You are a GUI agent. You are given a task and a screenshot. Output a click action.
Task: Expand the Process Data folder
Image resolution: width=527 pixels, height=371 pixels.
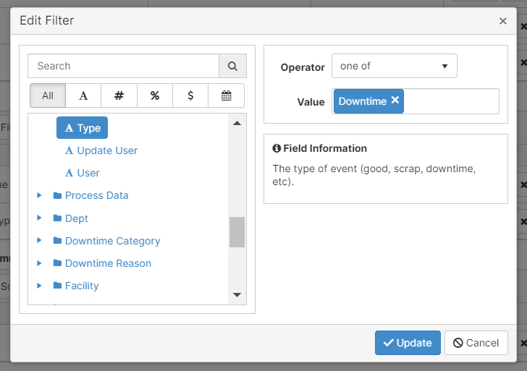point(39,195)
